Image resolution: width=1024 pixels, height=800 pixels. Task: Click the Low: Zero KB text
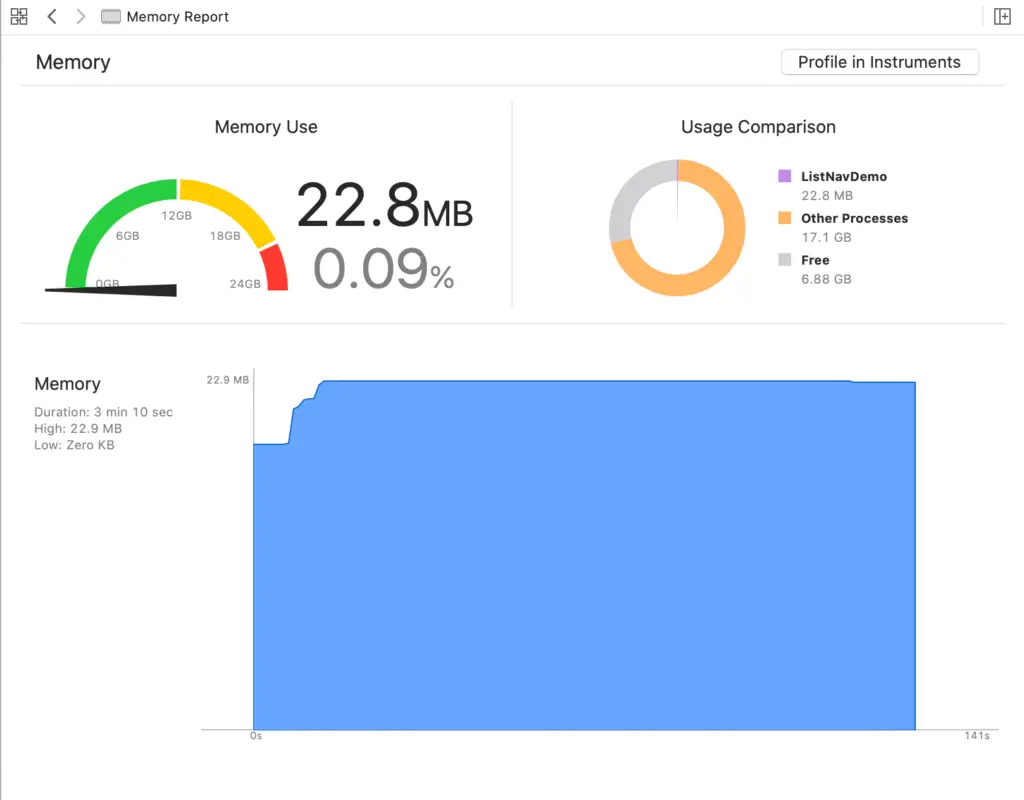coord(74,445)
